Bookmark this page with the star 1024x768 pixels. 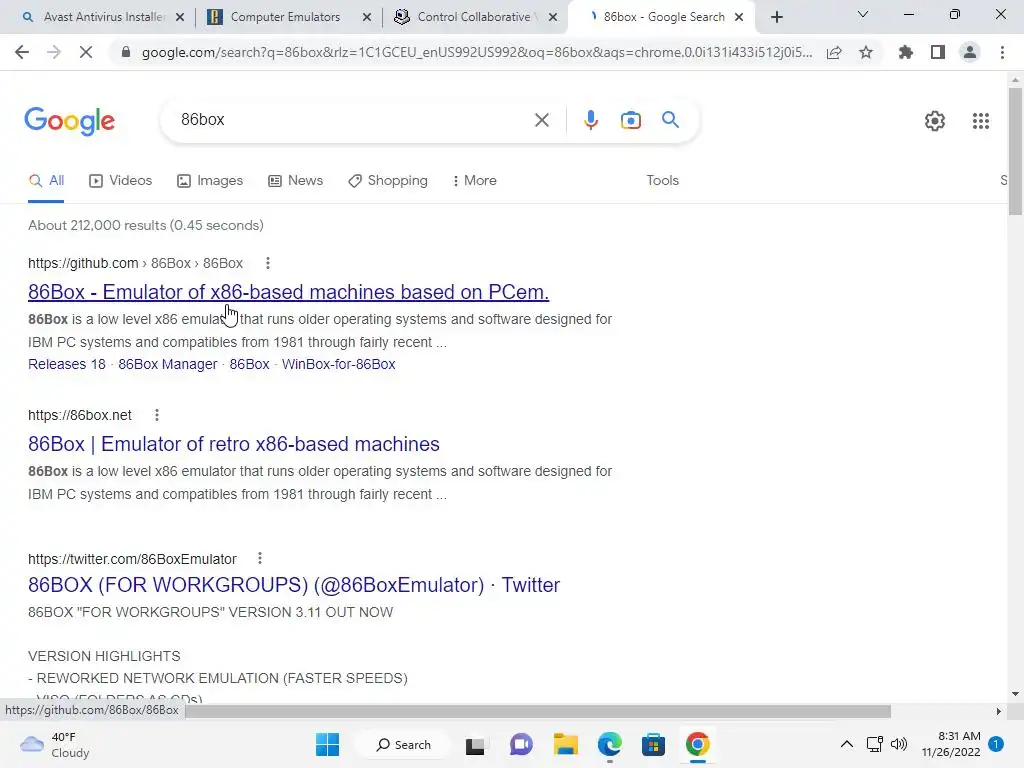[866, 52]
